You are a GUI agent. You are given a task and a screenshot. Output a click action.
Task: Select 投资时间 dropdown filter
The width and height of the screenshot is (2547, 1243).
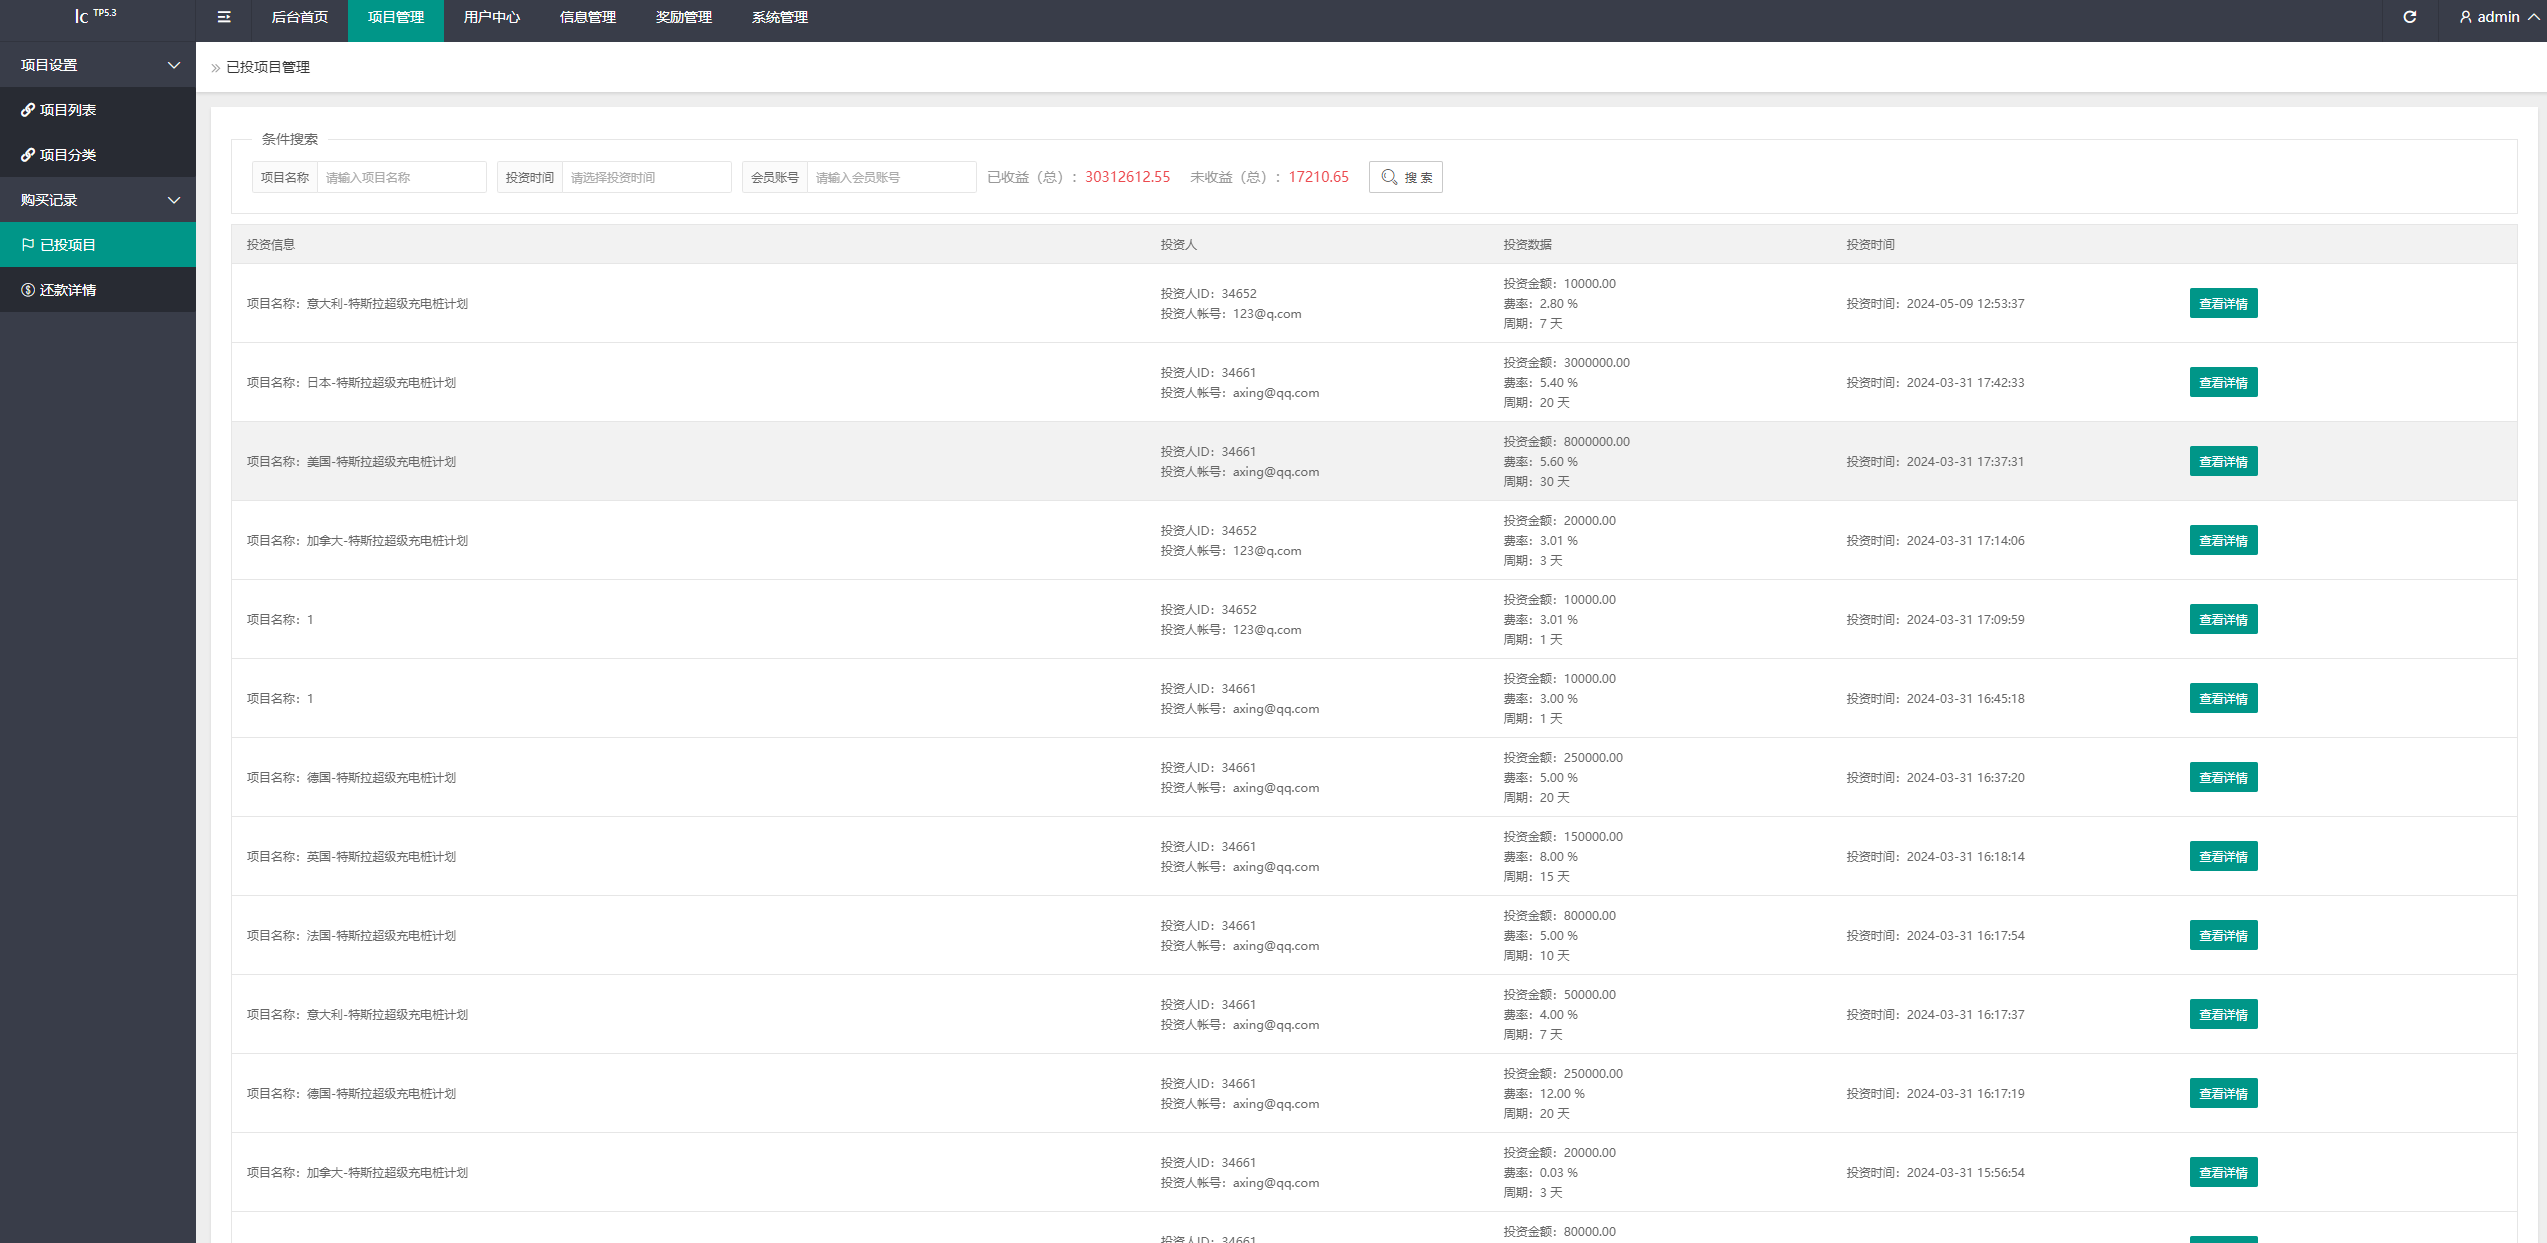coord(648,177)
